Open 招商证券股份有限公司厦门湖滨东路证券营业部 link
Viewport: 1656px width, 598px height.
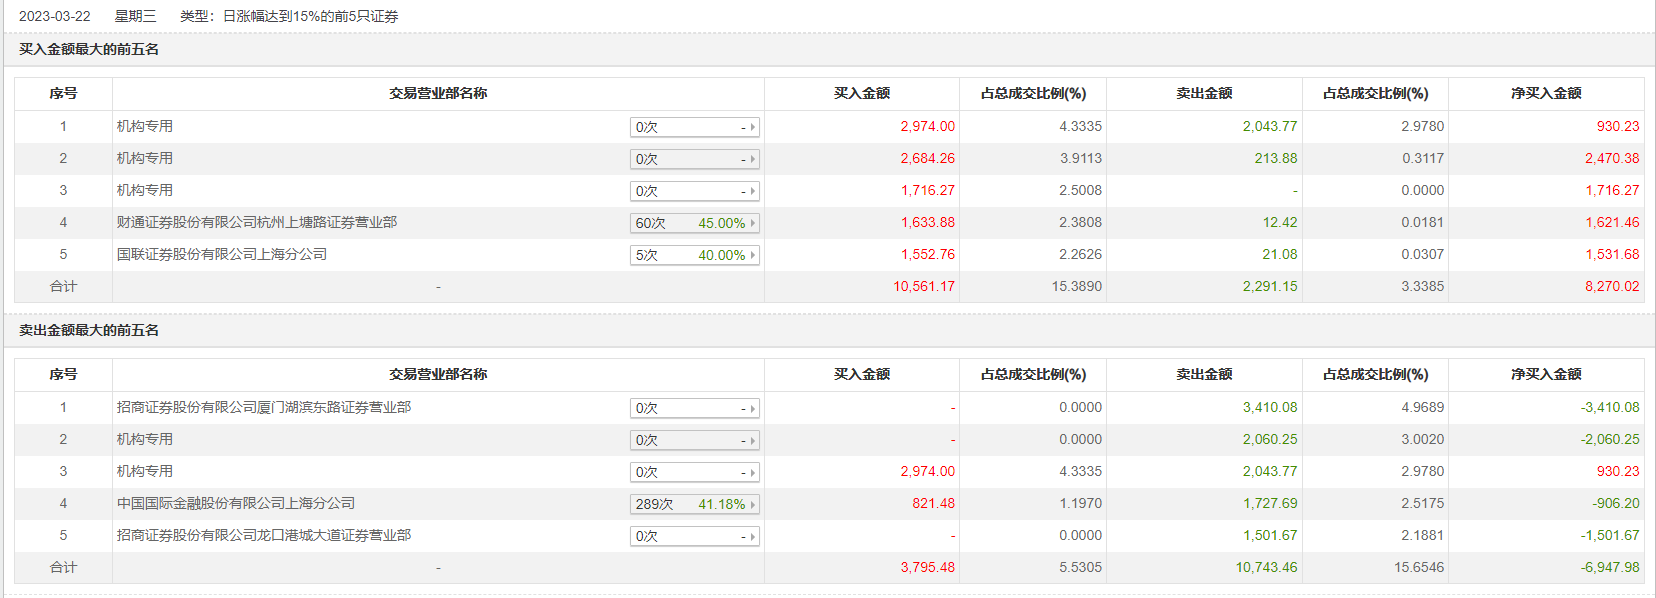click(x=264, y=407)
